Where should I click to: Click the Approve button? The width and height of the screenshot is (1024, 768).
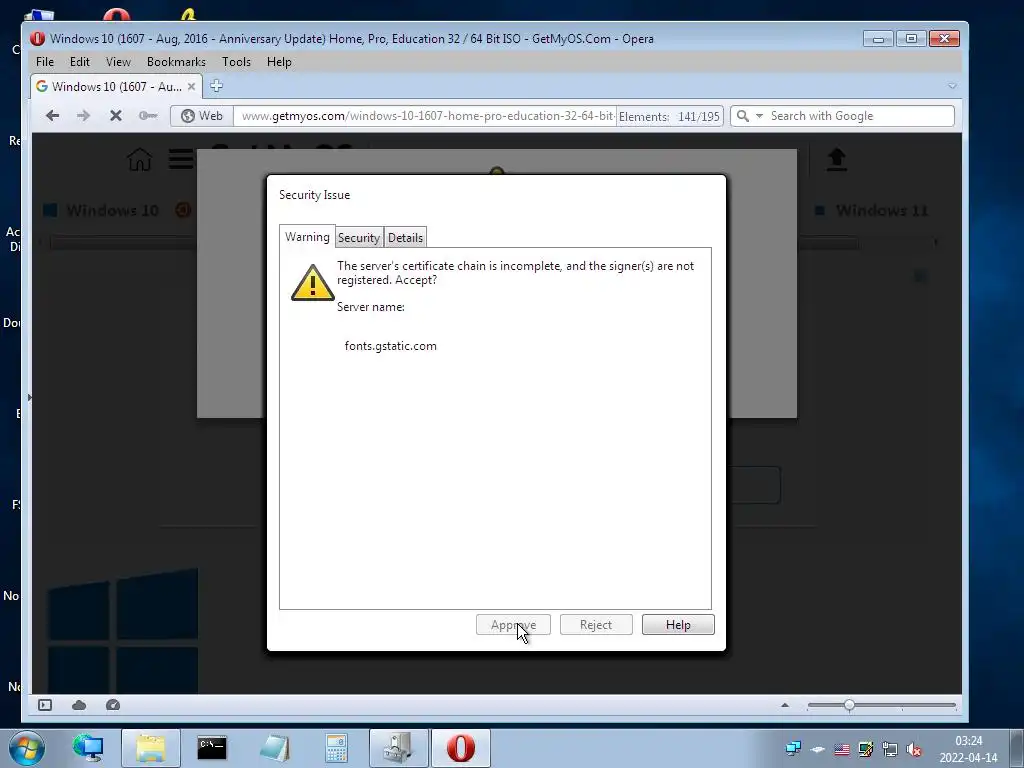(x=513, y=624)
